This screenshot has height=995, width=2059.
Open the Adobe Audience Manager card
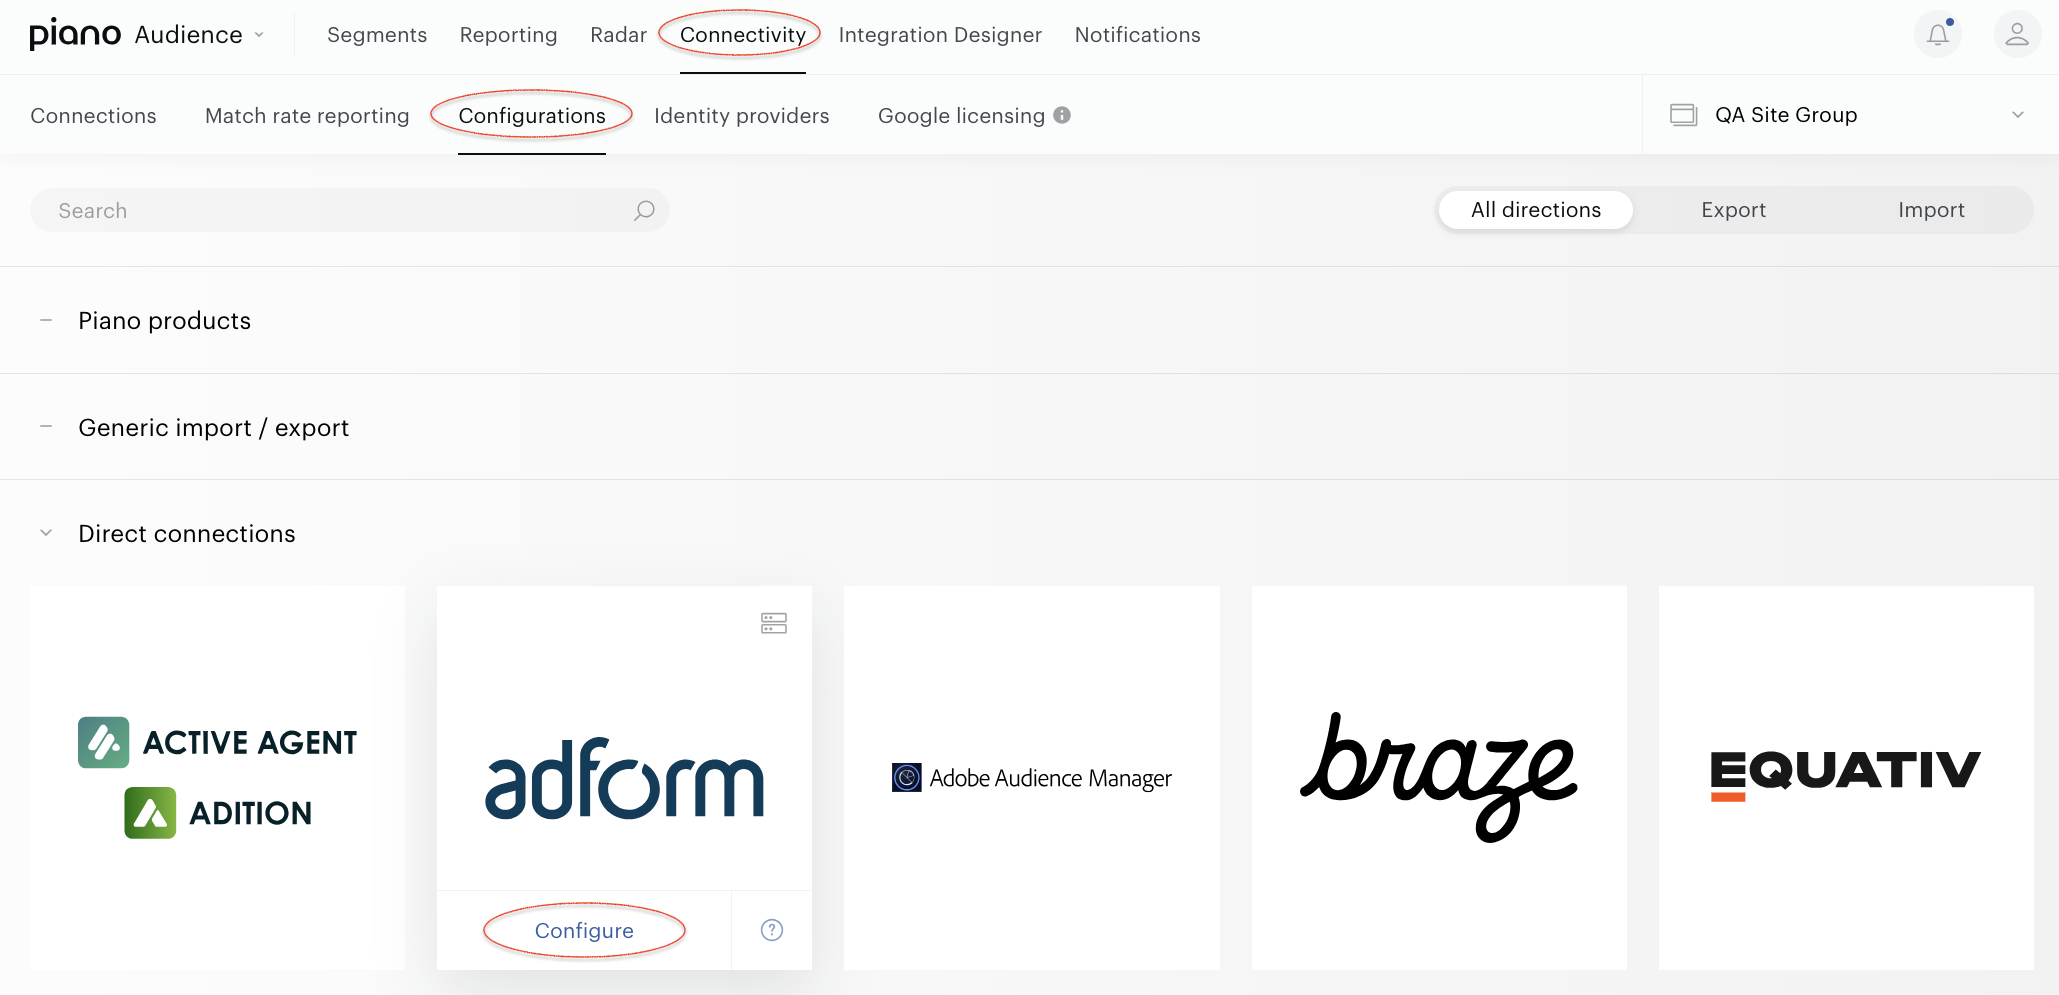(x=1032, y=778)
